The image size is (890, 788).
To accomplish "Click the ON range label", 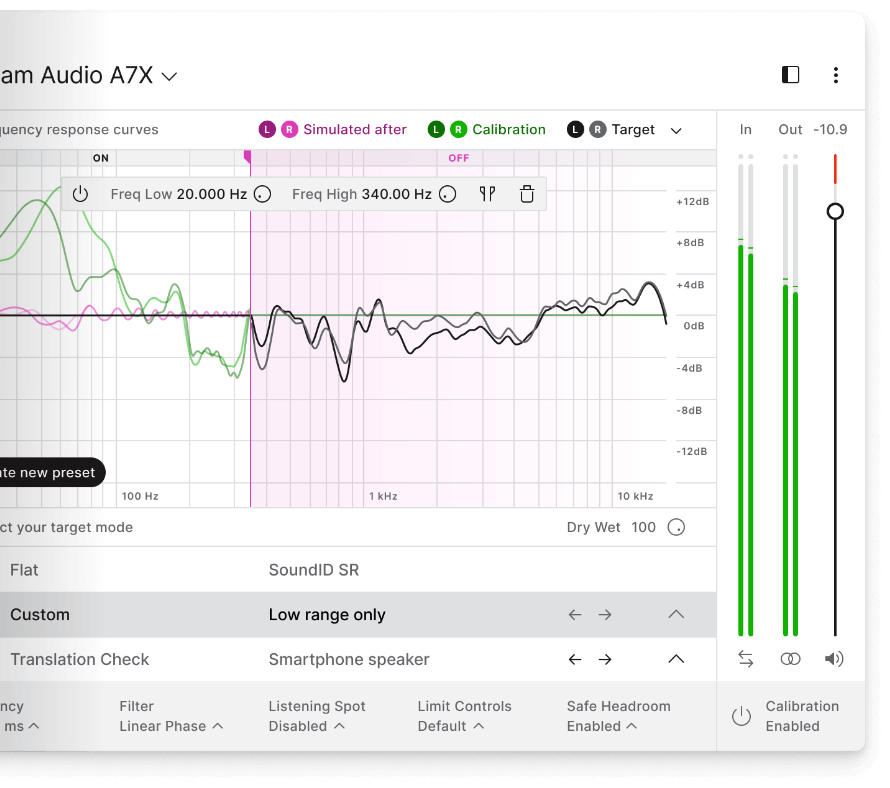I will click(100, 158).
